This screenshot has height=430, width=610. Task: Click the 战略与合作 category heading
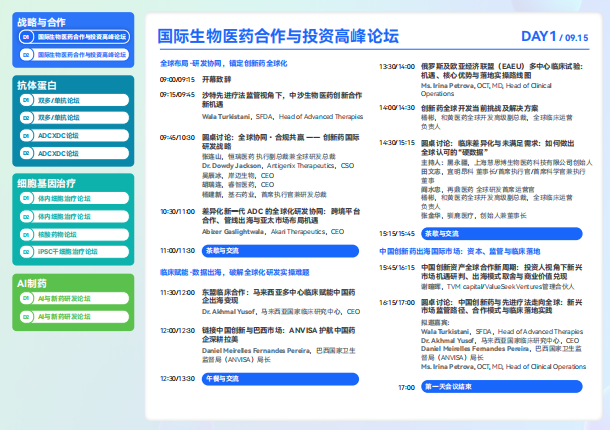click(41, 22)
